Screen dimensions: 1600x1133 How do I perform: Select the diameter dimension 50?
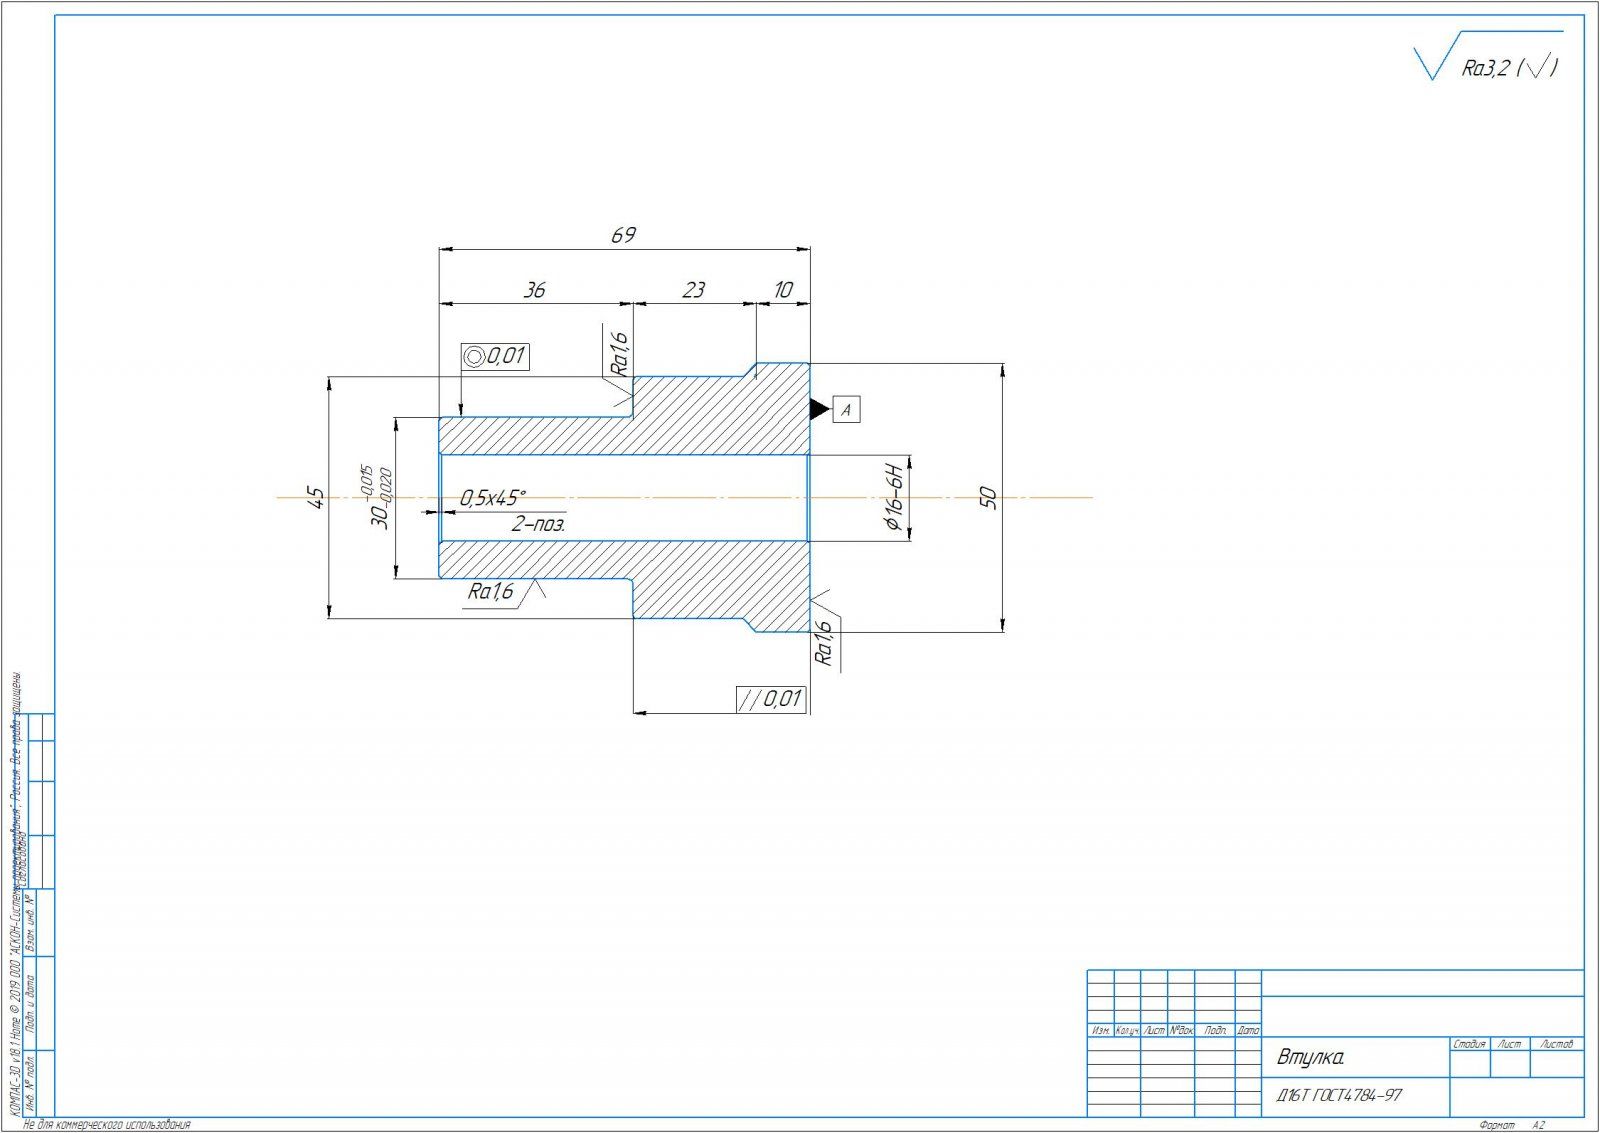pyautogui.click(x=988, y=497)
